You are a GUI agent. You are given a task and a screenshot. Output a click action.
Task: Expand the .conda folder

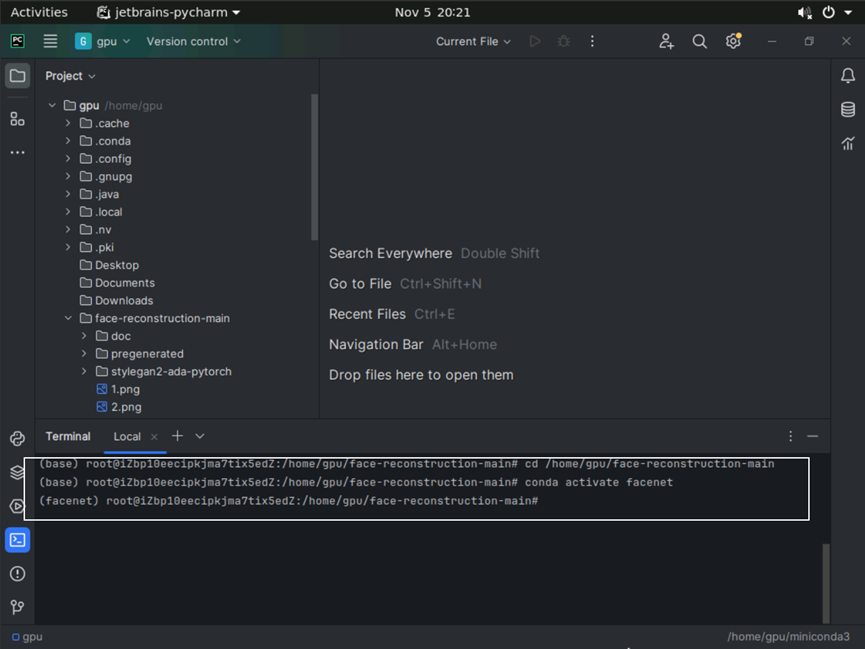click(x=68, y=141)
